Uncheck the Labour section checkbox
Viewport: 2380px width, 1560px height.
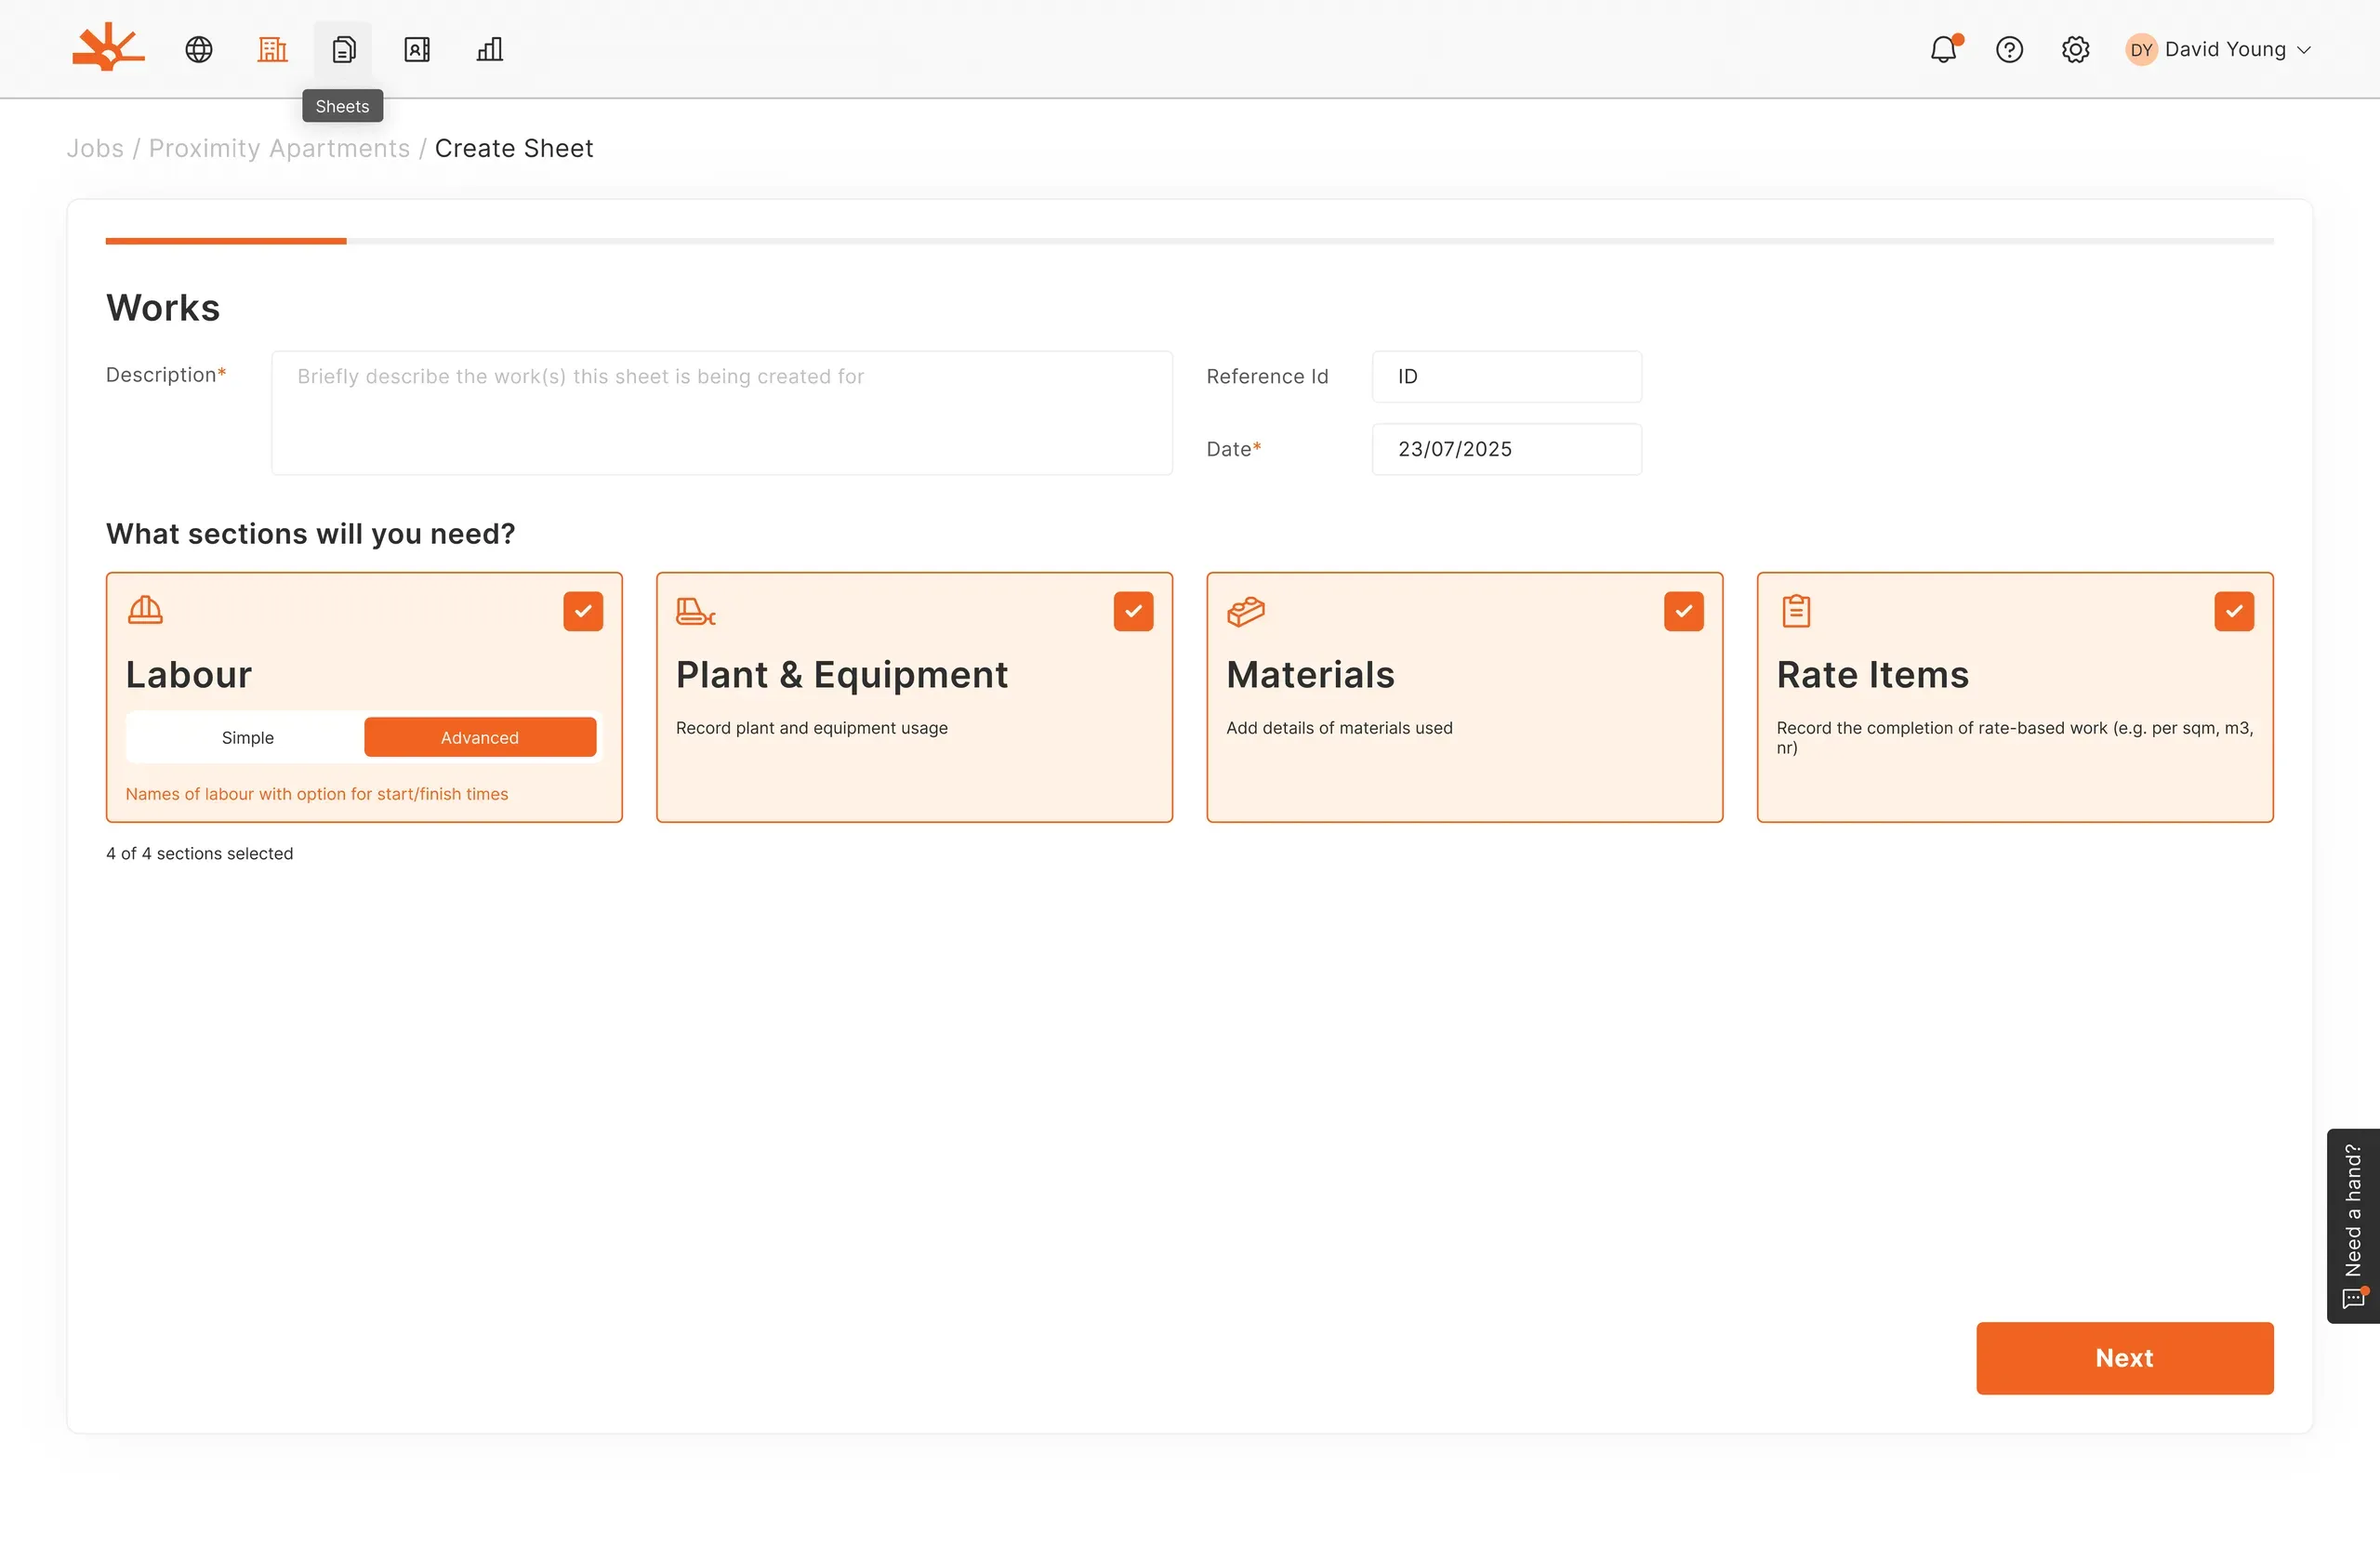pos(583,611)
